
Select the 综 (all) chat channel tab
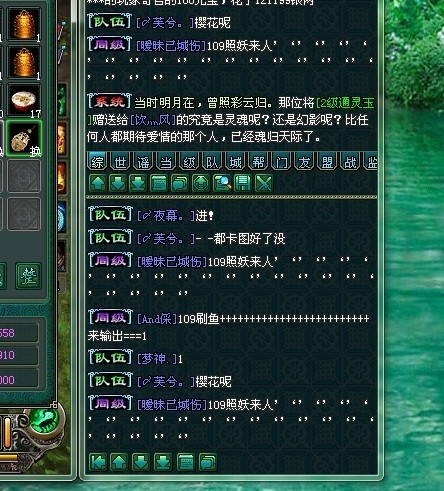pyautogui.click(x=97, y=162)
